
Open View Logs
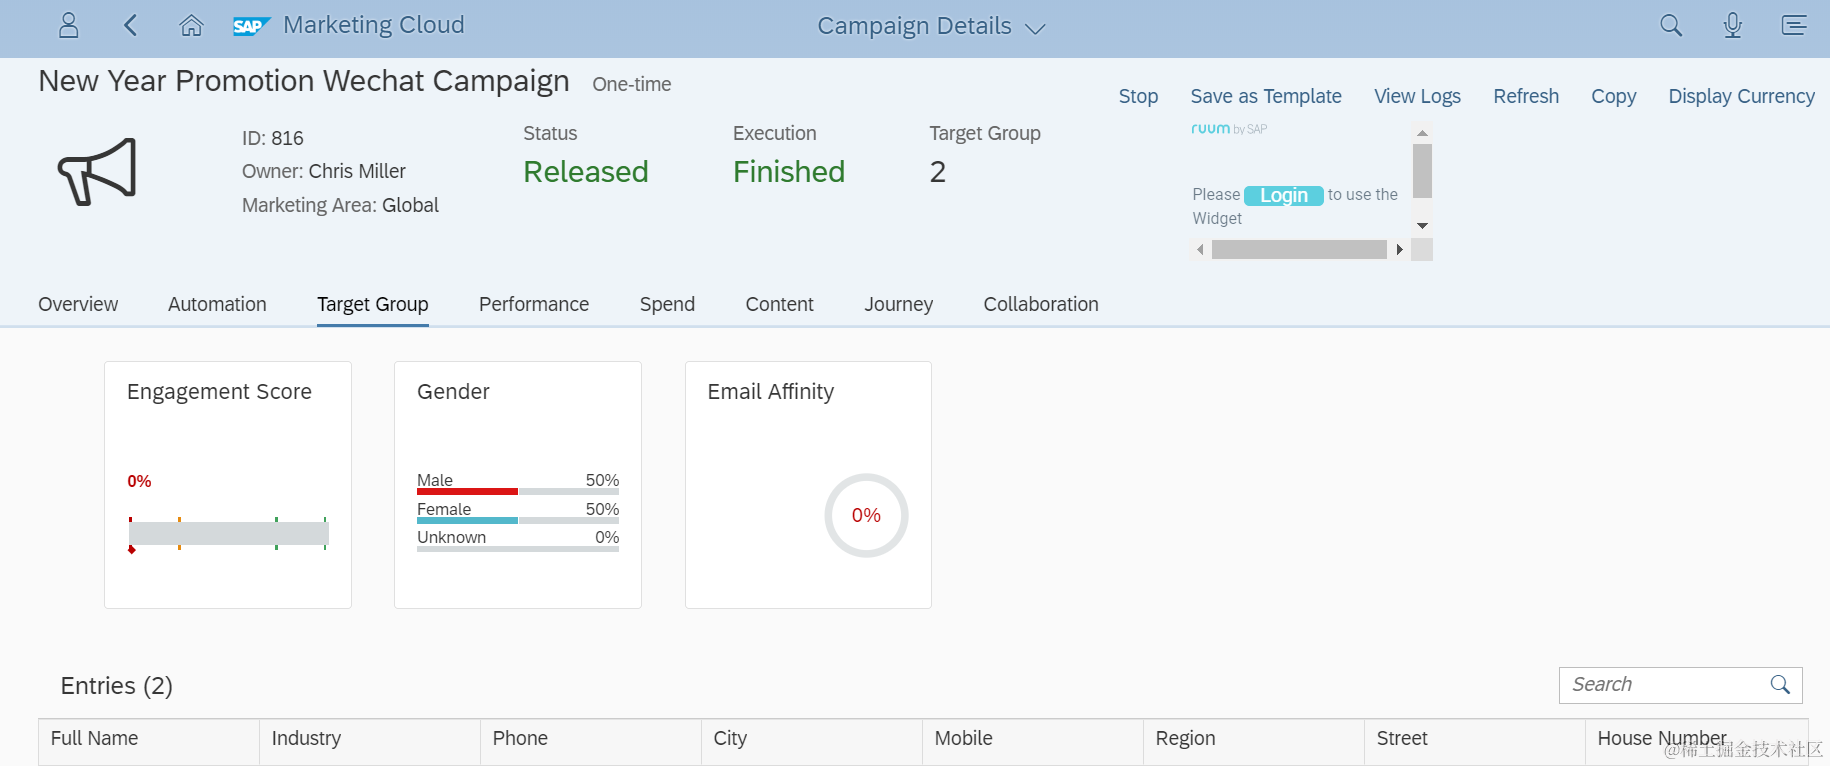[1417, 96]
